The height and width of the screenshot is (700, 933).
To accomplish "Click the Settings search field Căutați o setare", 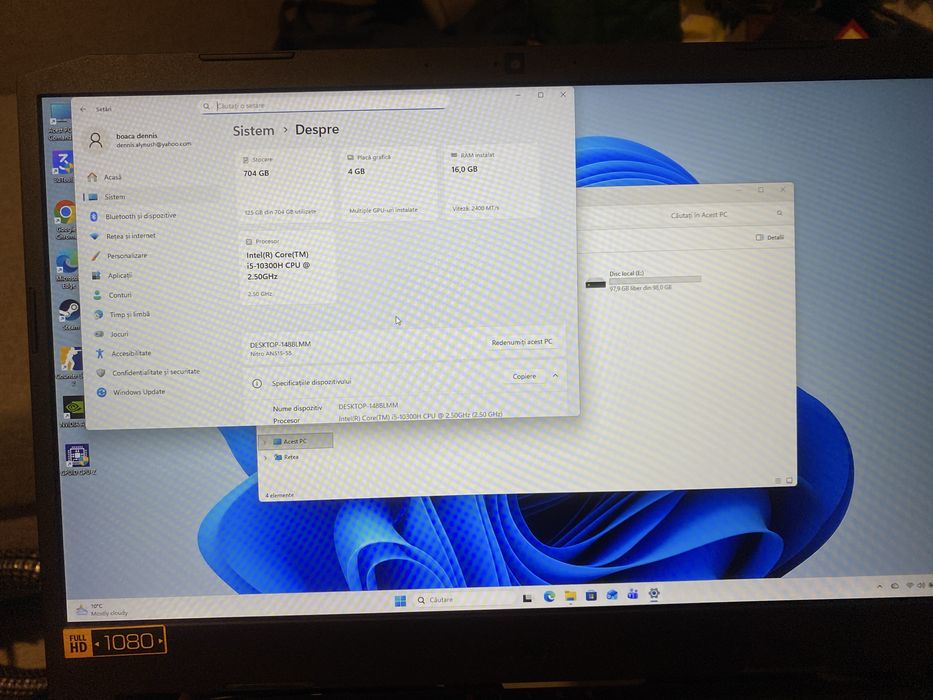I will click(324, 106).
